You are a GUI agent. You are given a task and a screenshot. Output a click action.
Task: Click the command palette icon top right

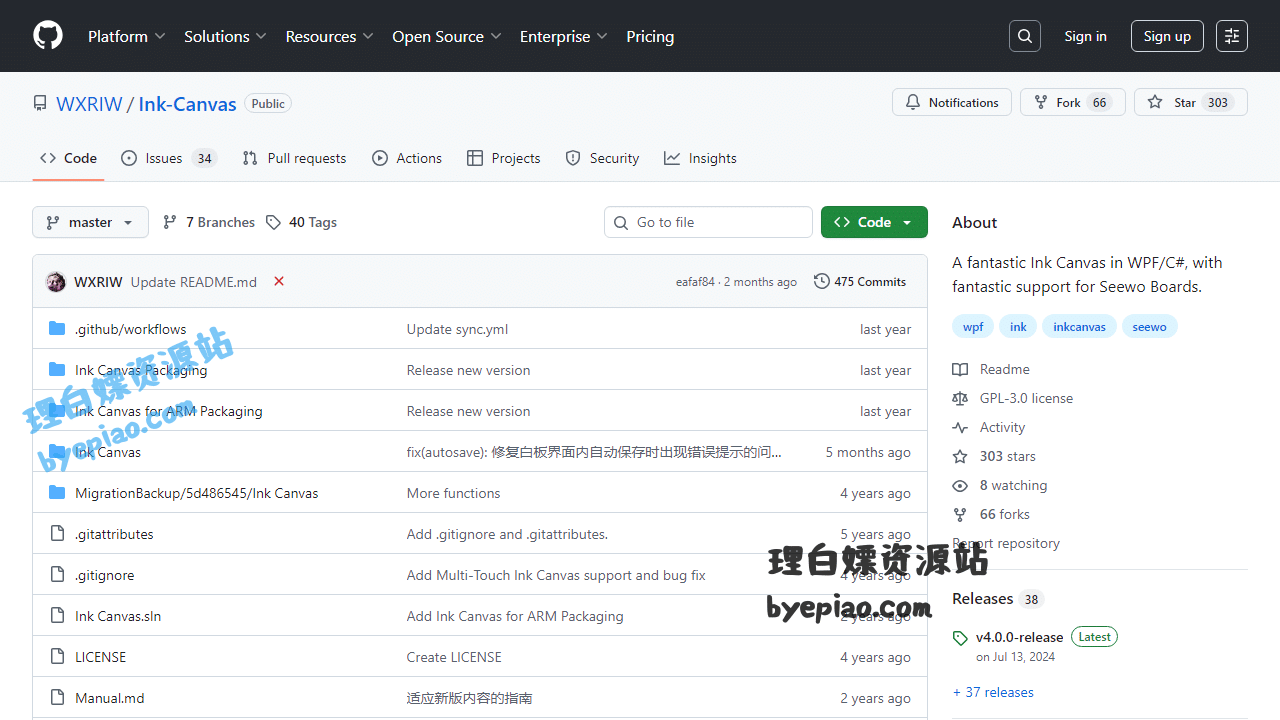(x=1231, y=35)
